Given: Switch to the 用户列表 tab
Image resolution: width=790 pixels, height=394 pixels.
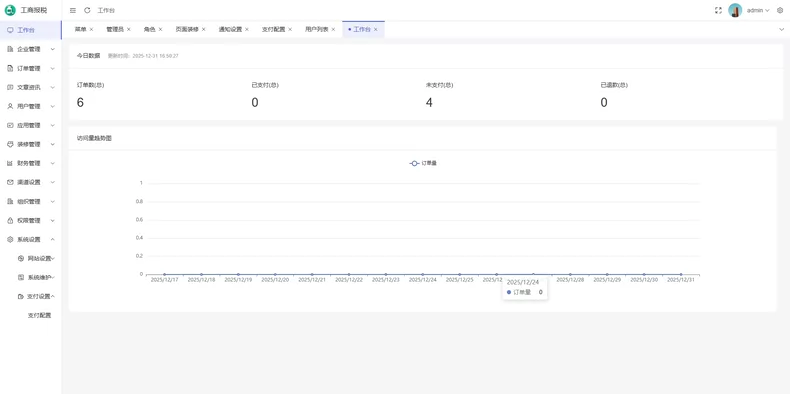Looking at the screenshot, I should coord(316,29).
